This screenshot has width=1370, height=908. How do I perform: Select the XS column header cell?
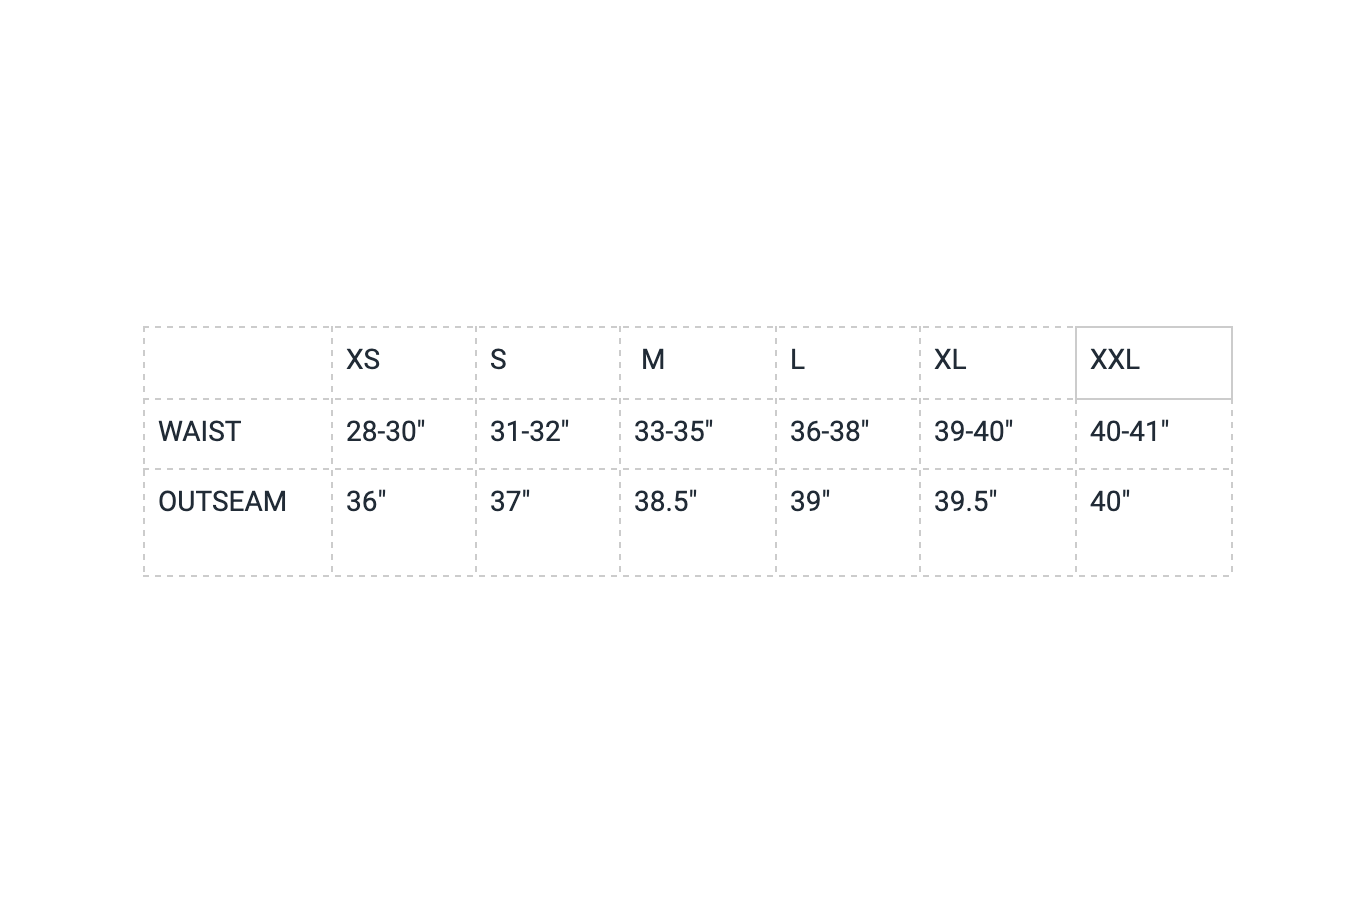pyautogui.click(x=404, y=363)
